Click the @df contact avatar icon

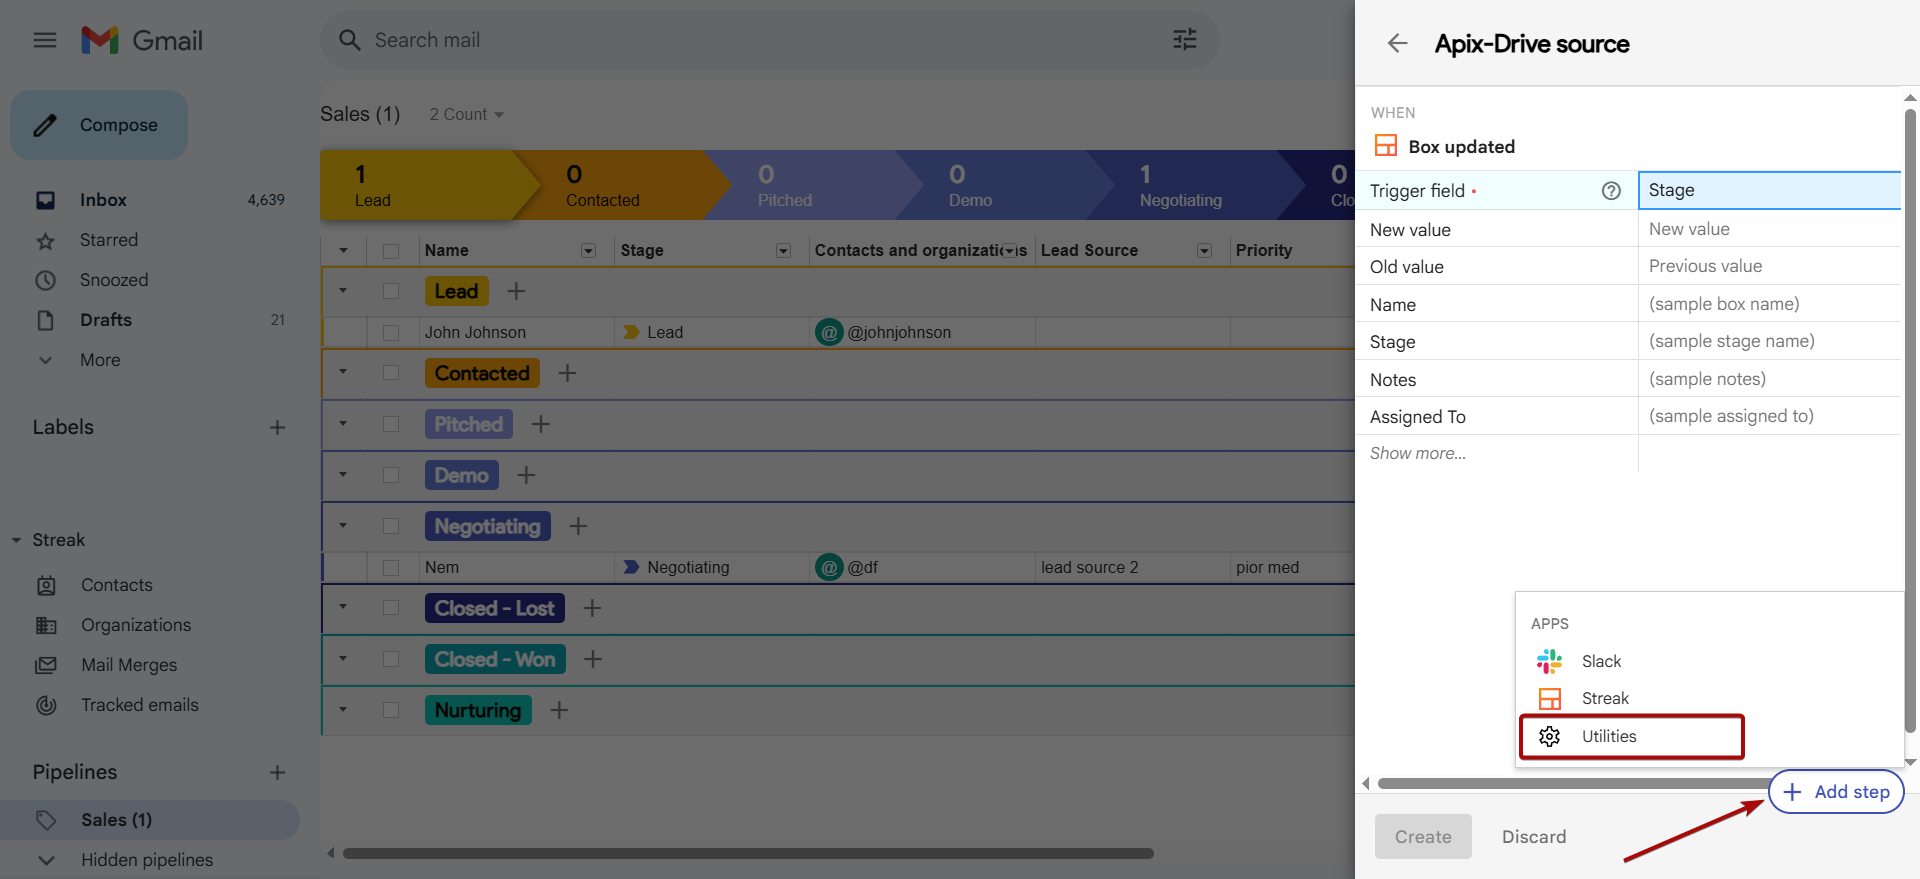coord(829,567)
